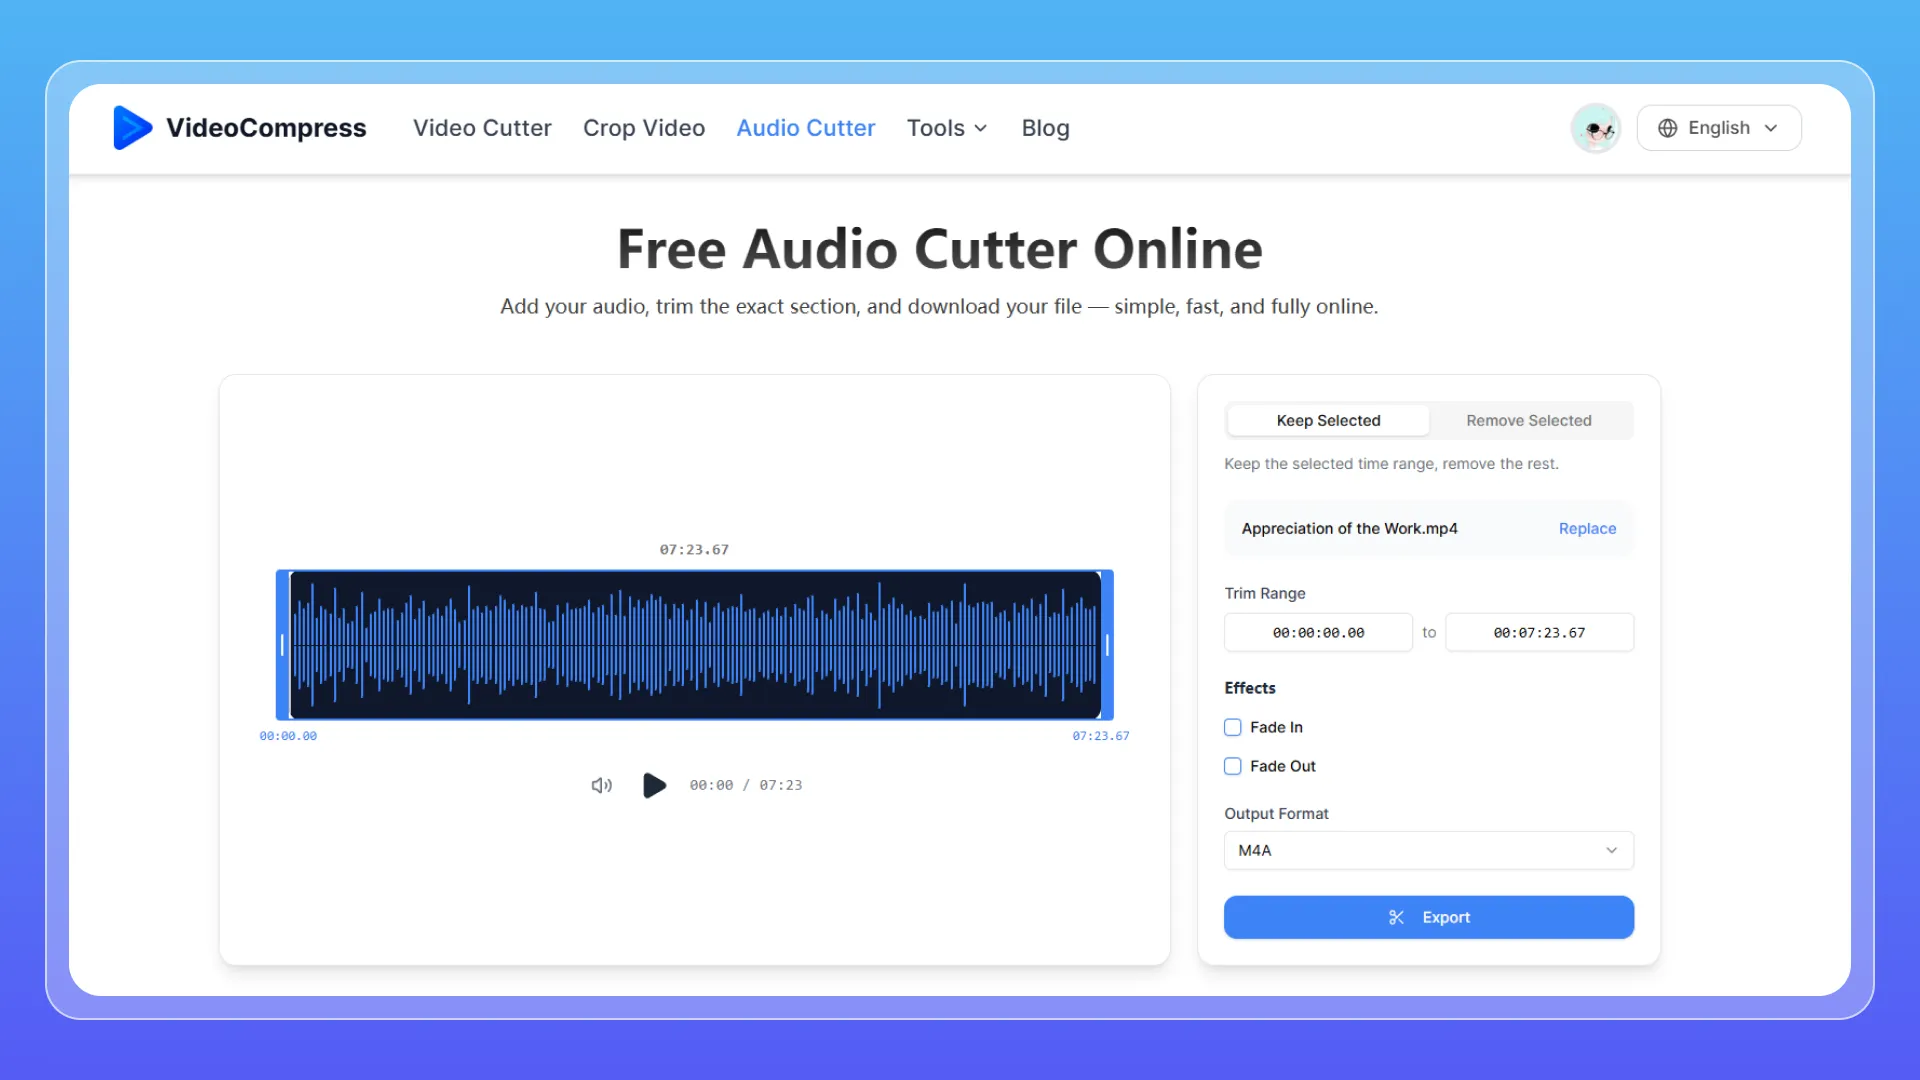The width and height of the screenshot is (1920, 1080).
Task: Click the right trim handle on waveform
Action: (1107, 645)
